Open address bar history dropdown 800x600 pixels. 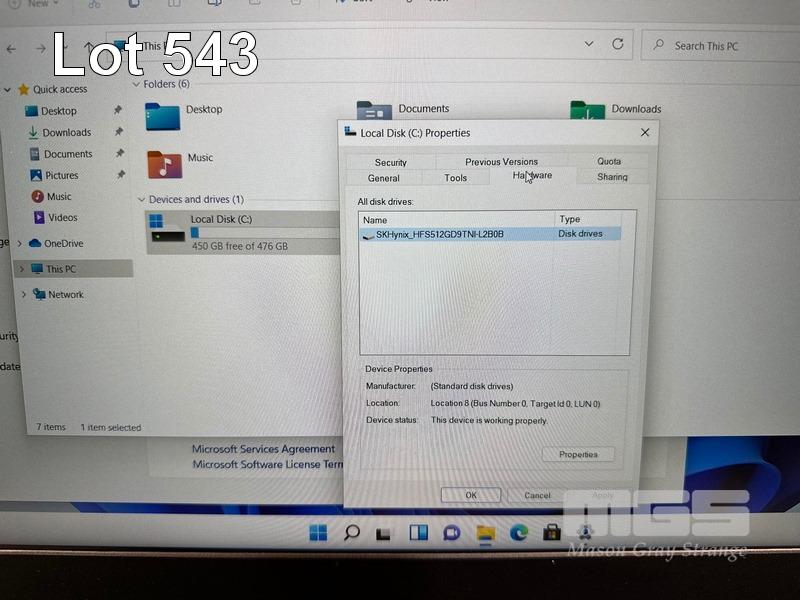tap(587, 45)
